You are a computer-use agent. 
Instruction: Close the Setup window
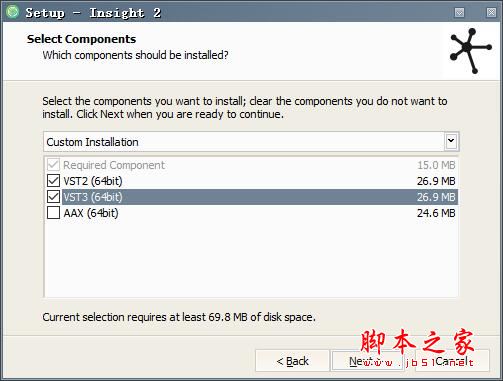491,13
